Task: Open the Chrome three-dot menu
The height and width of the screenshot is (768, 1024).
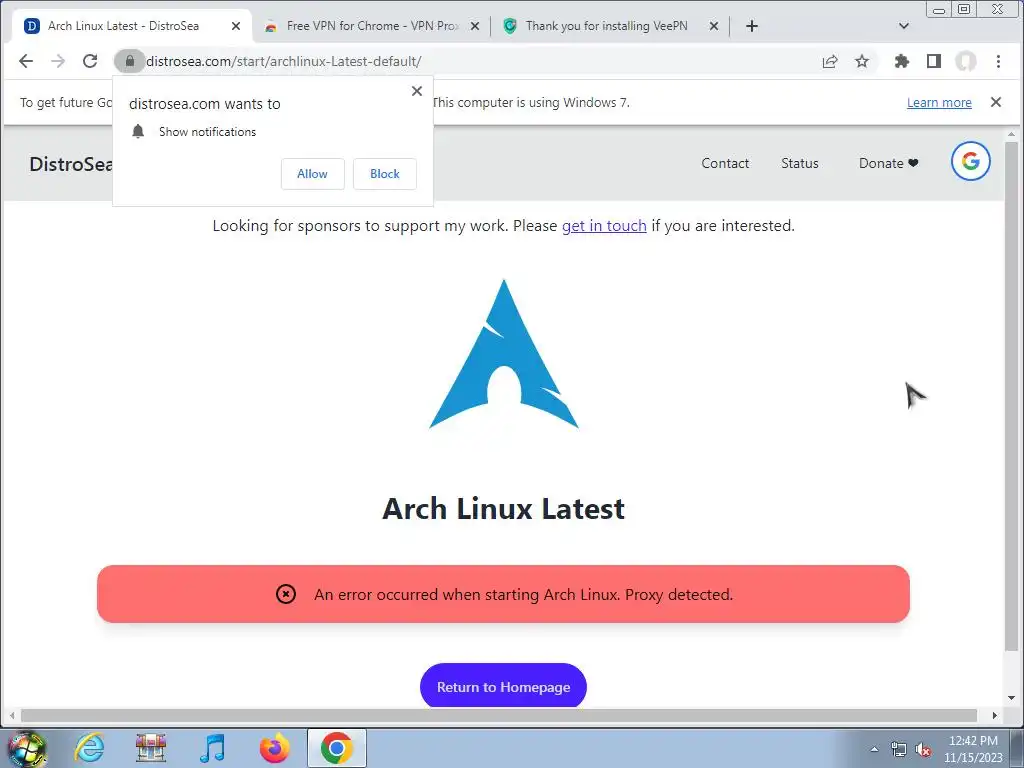Action: pos(998,61)
